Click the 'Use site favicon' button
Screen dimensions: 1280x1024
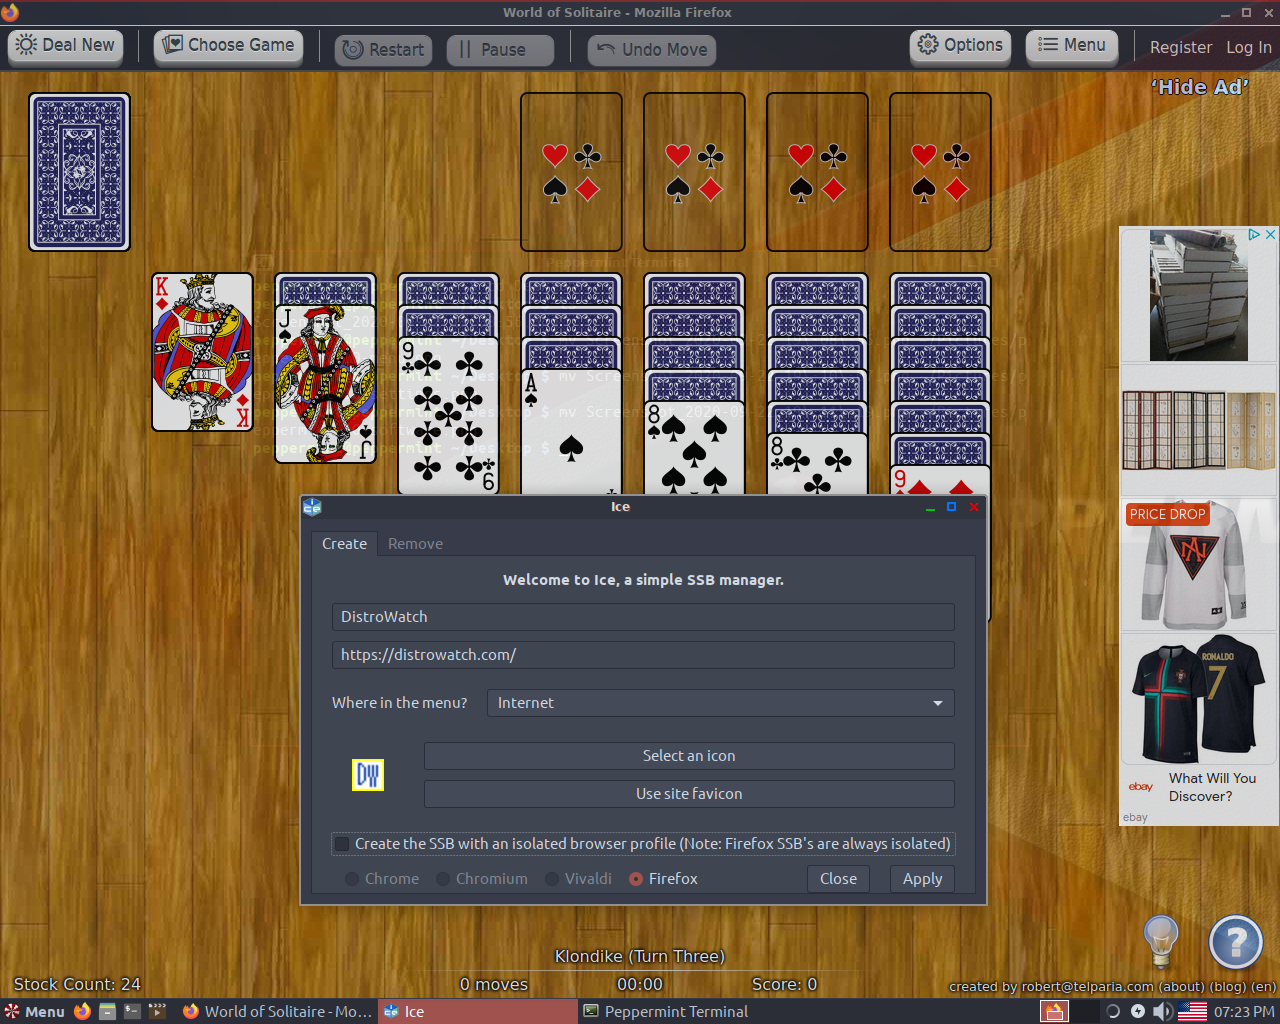(x=689, y=794)
